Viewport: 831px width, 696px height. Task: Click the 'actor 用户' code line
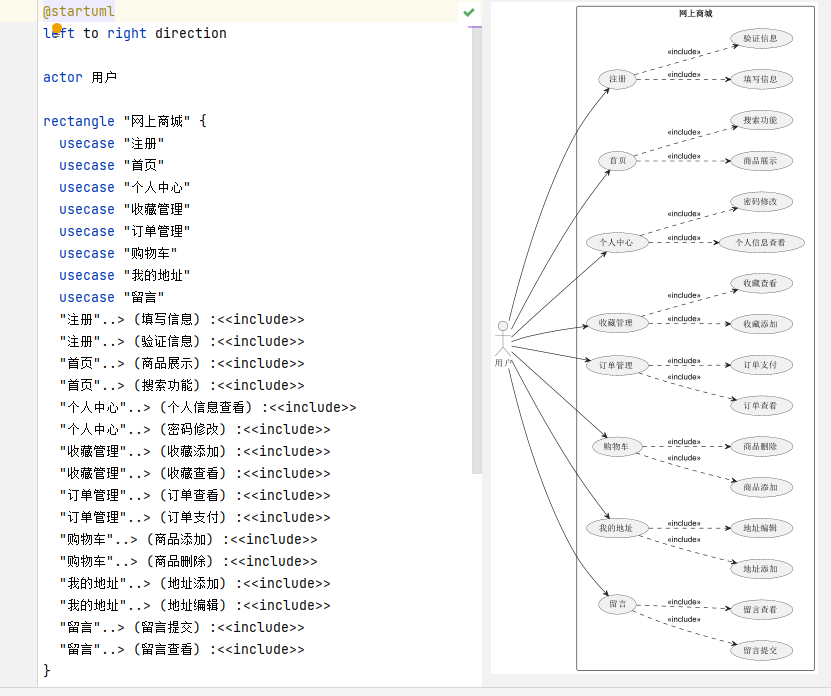[x=80, y=77]
